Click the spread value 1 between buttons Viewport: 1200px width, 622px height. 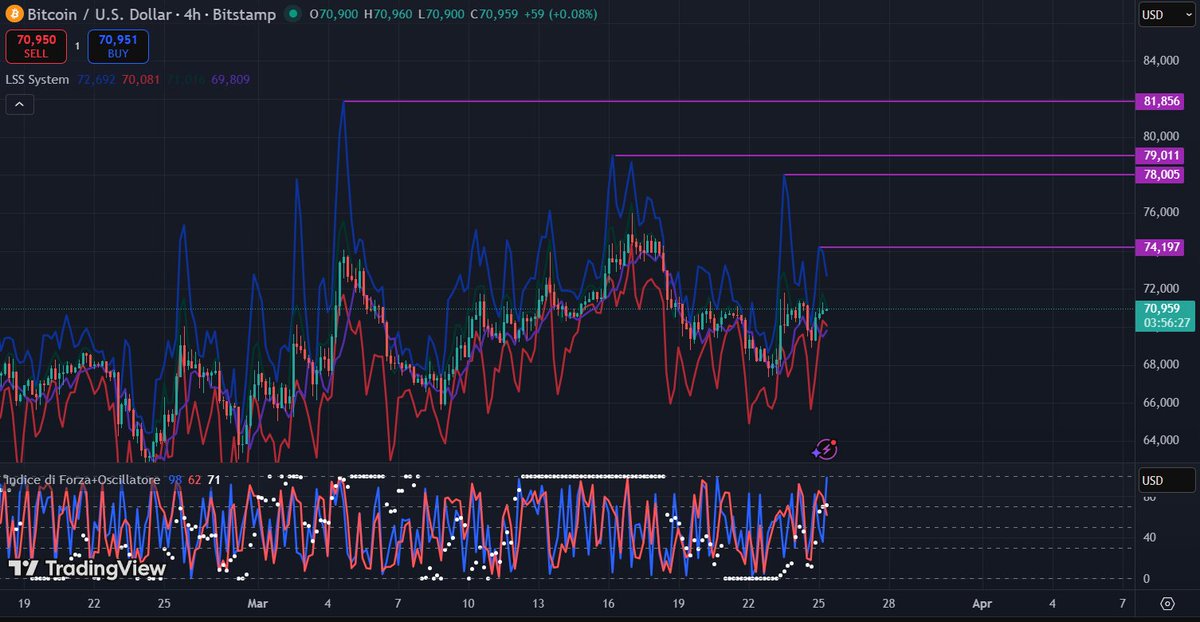(x=77, y=46)
